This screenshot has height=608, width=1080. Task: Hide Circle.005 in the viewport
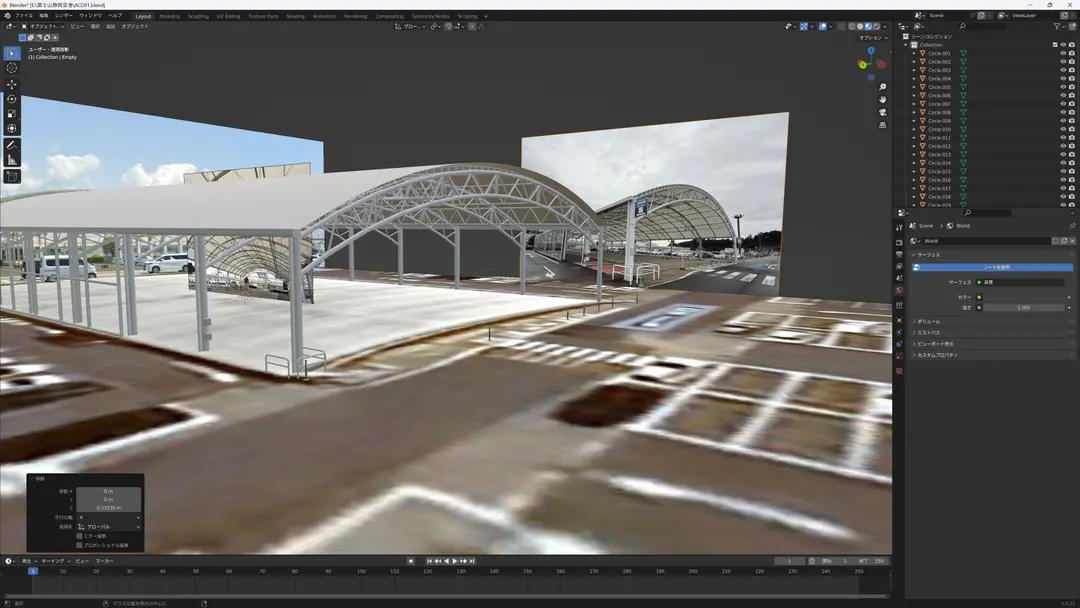coord(1063,87)
